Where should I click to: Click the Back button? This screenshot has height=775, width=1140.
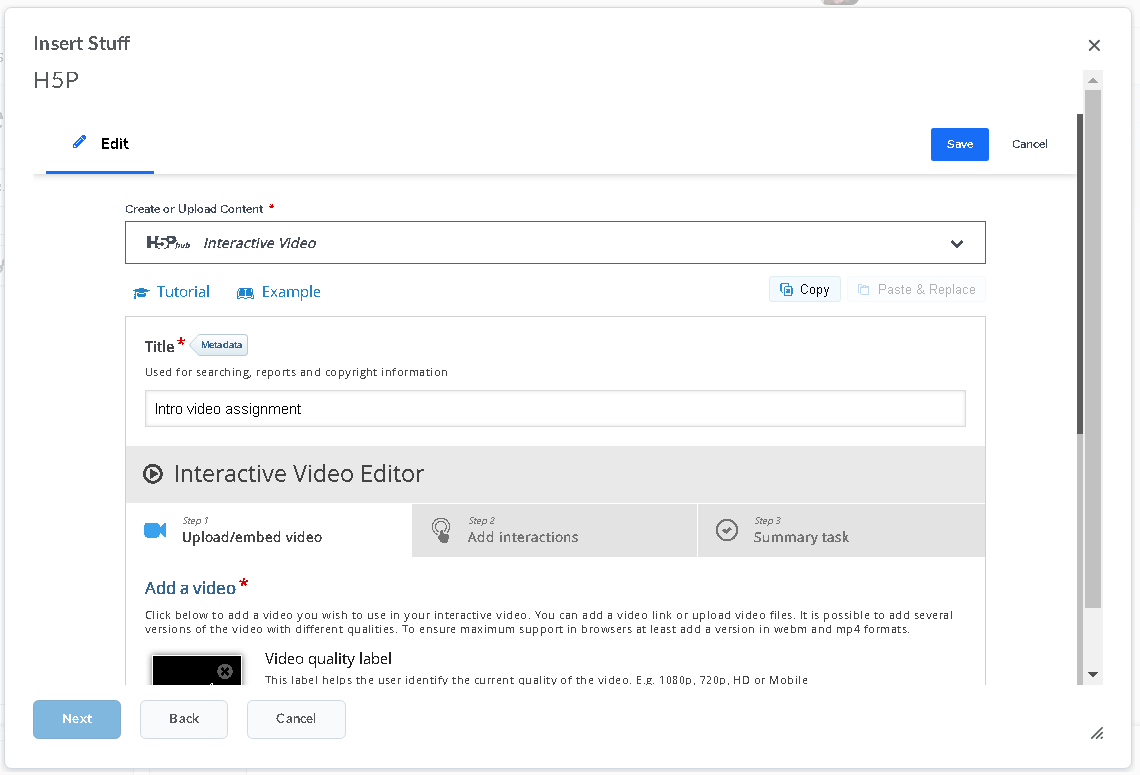184,719
